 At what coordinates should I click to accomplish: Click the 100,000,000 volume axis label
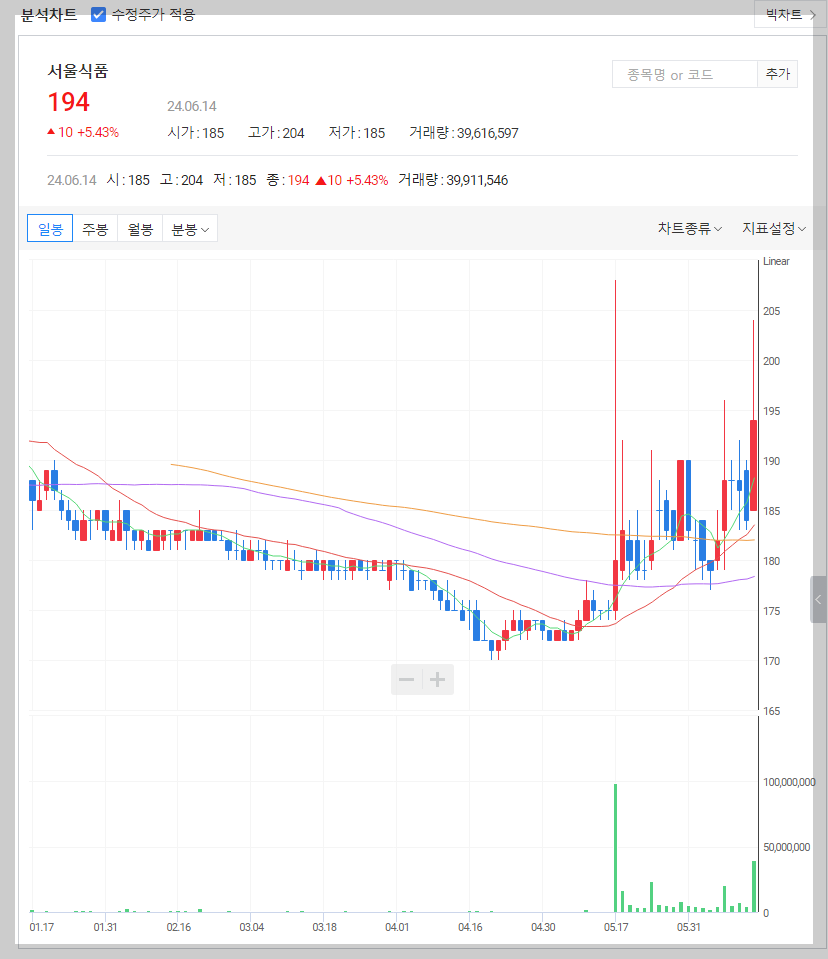tap(789, 782)
